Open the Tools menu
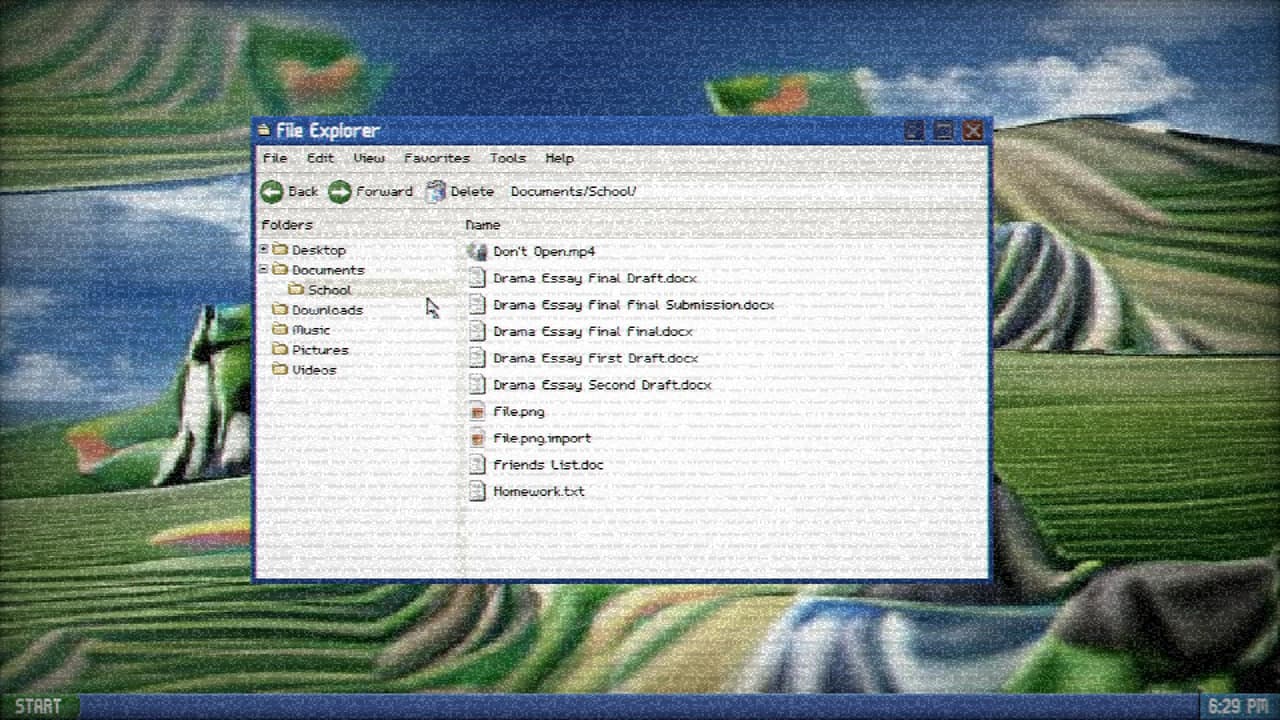The height and width of the screenshot is (720, 1280). [x=507, y=158]
